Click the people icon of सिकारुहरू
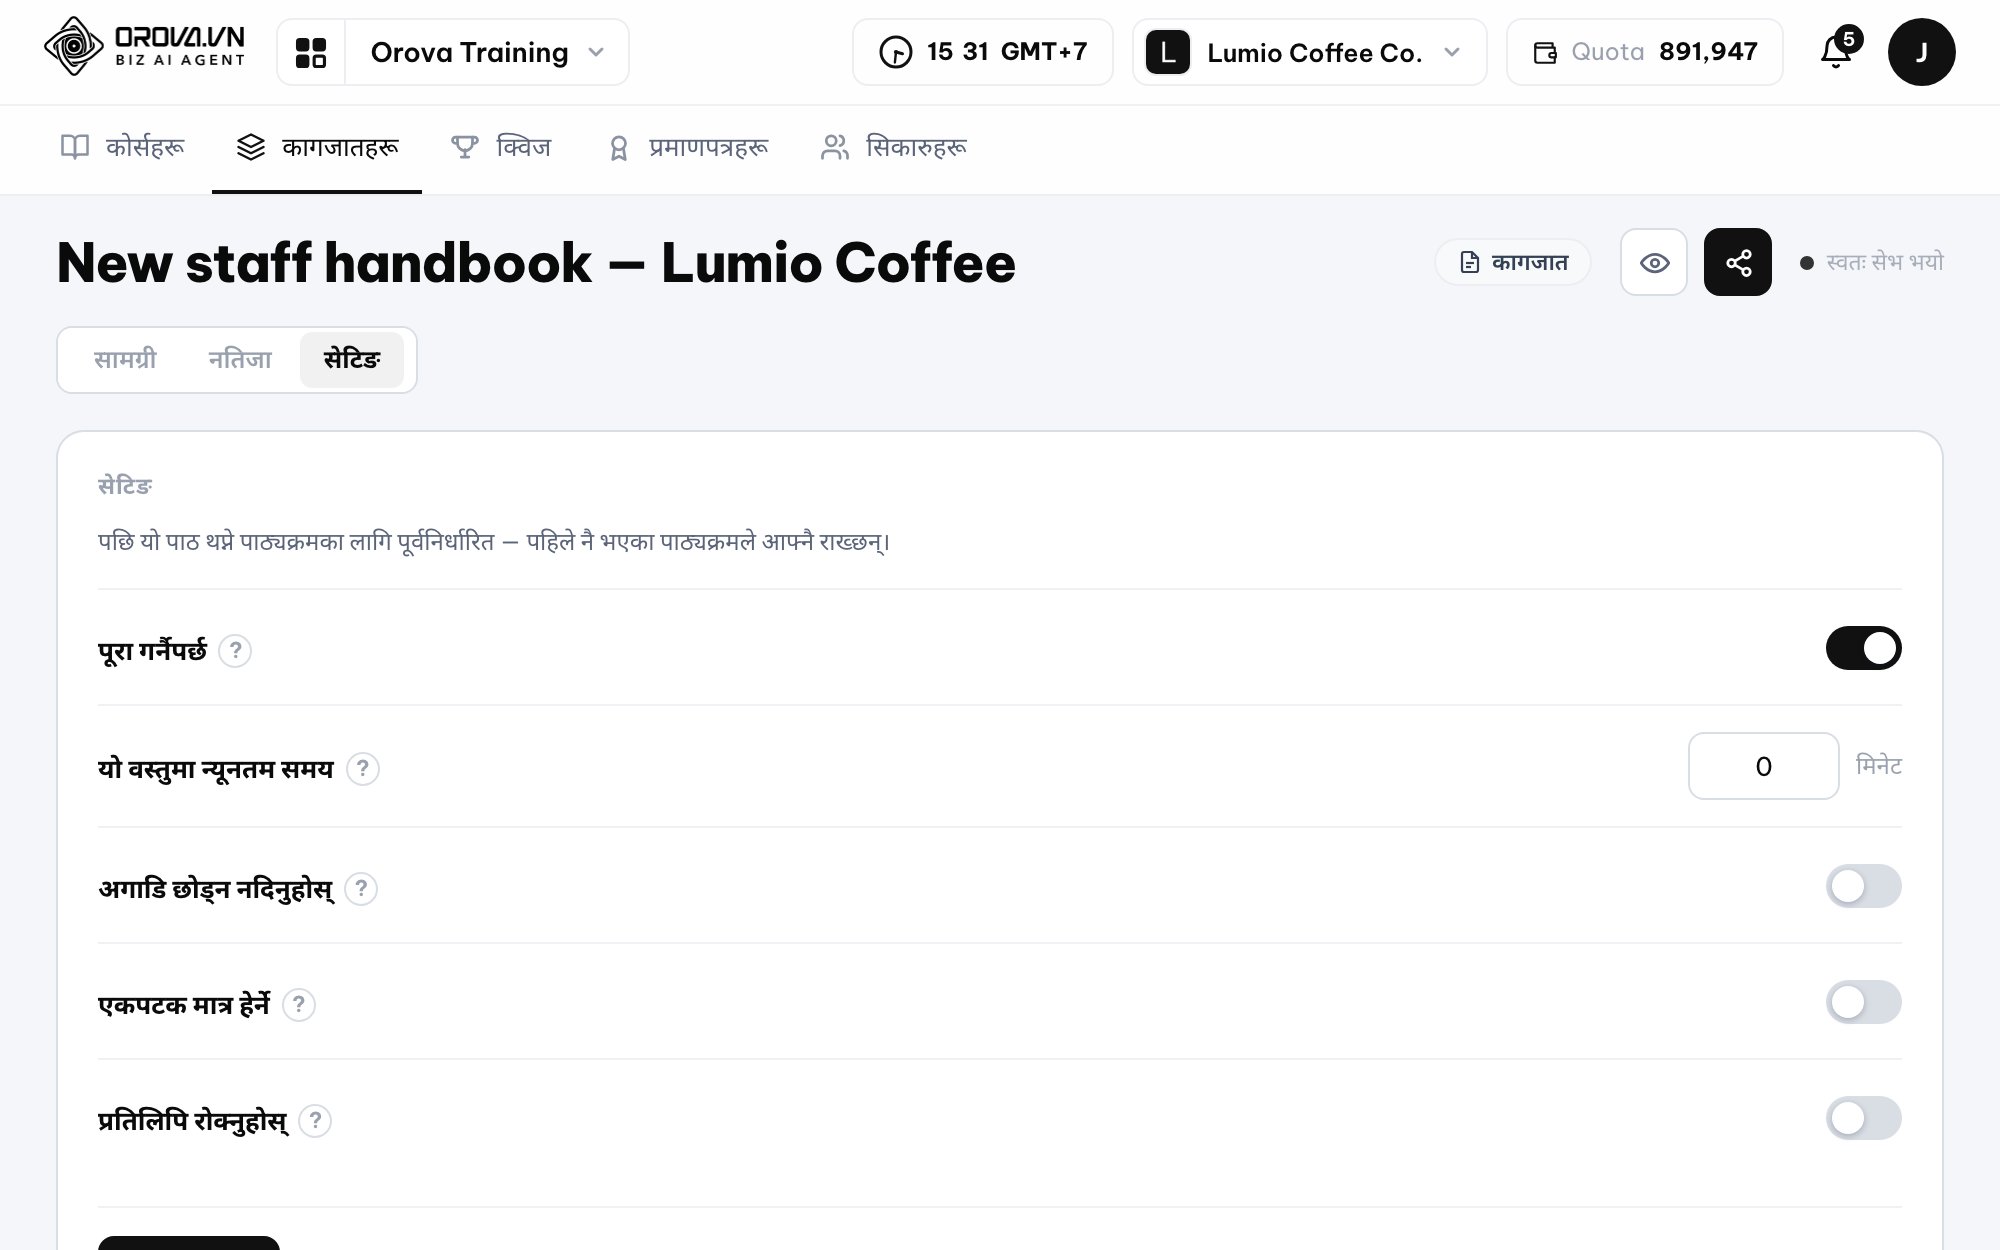2000x1250 pixels. click(x=835, y=148)
